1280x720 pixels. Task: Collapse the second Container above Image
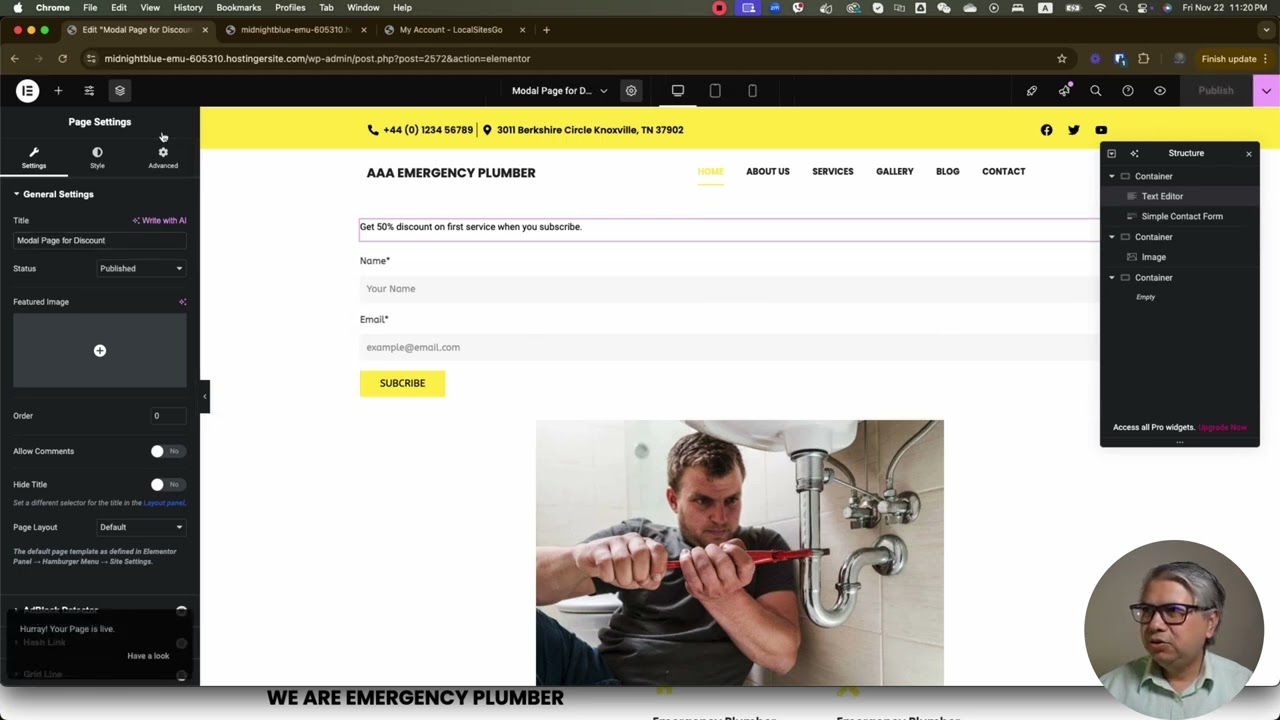click(1112, 237)
